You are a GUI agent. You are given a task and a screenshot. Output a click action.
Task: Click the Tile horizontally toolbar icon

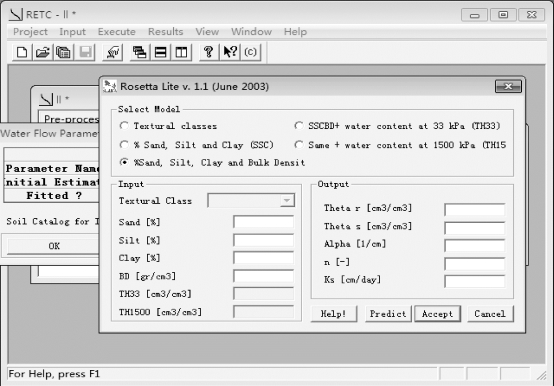point(160,53)
